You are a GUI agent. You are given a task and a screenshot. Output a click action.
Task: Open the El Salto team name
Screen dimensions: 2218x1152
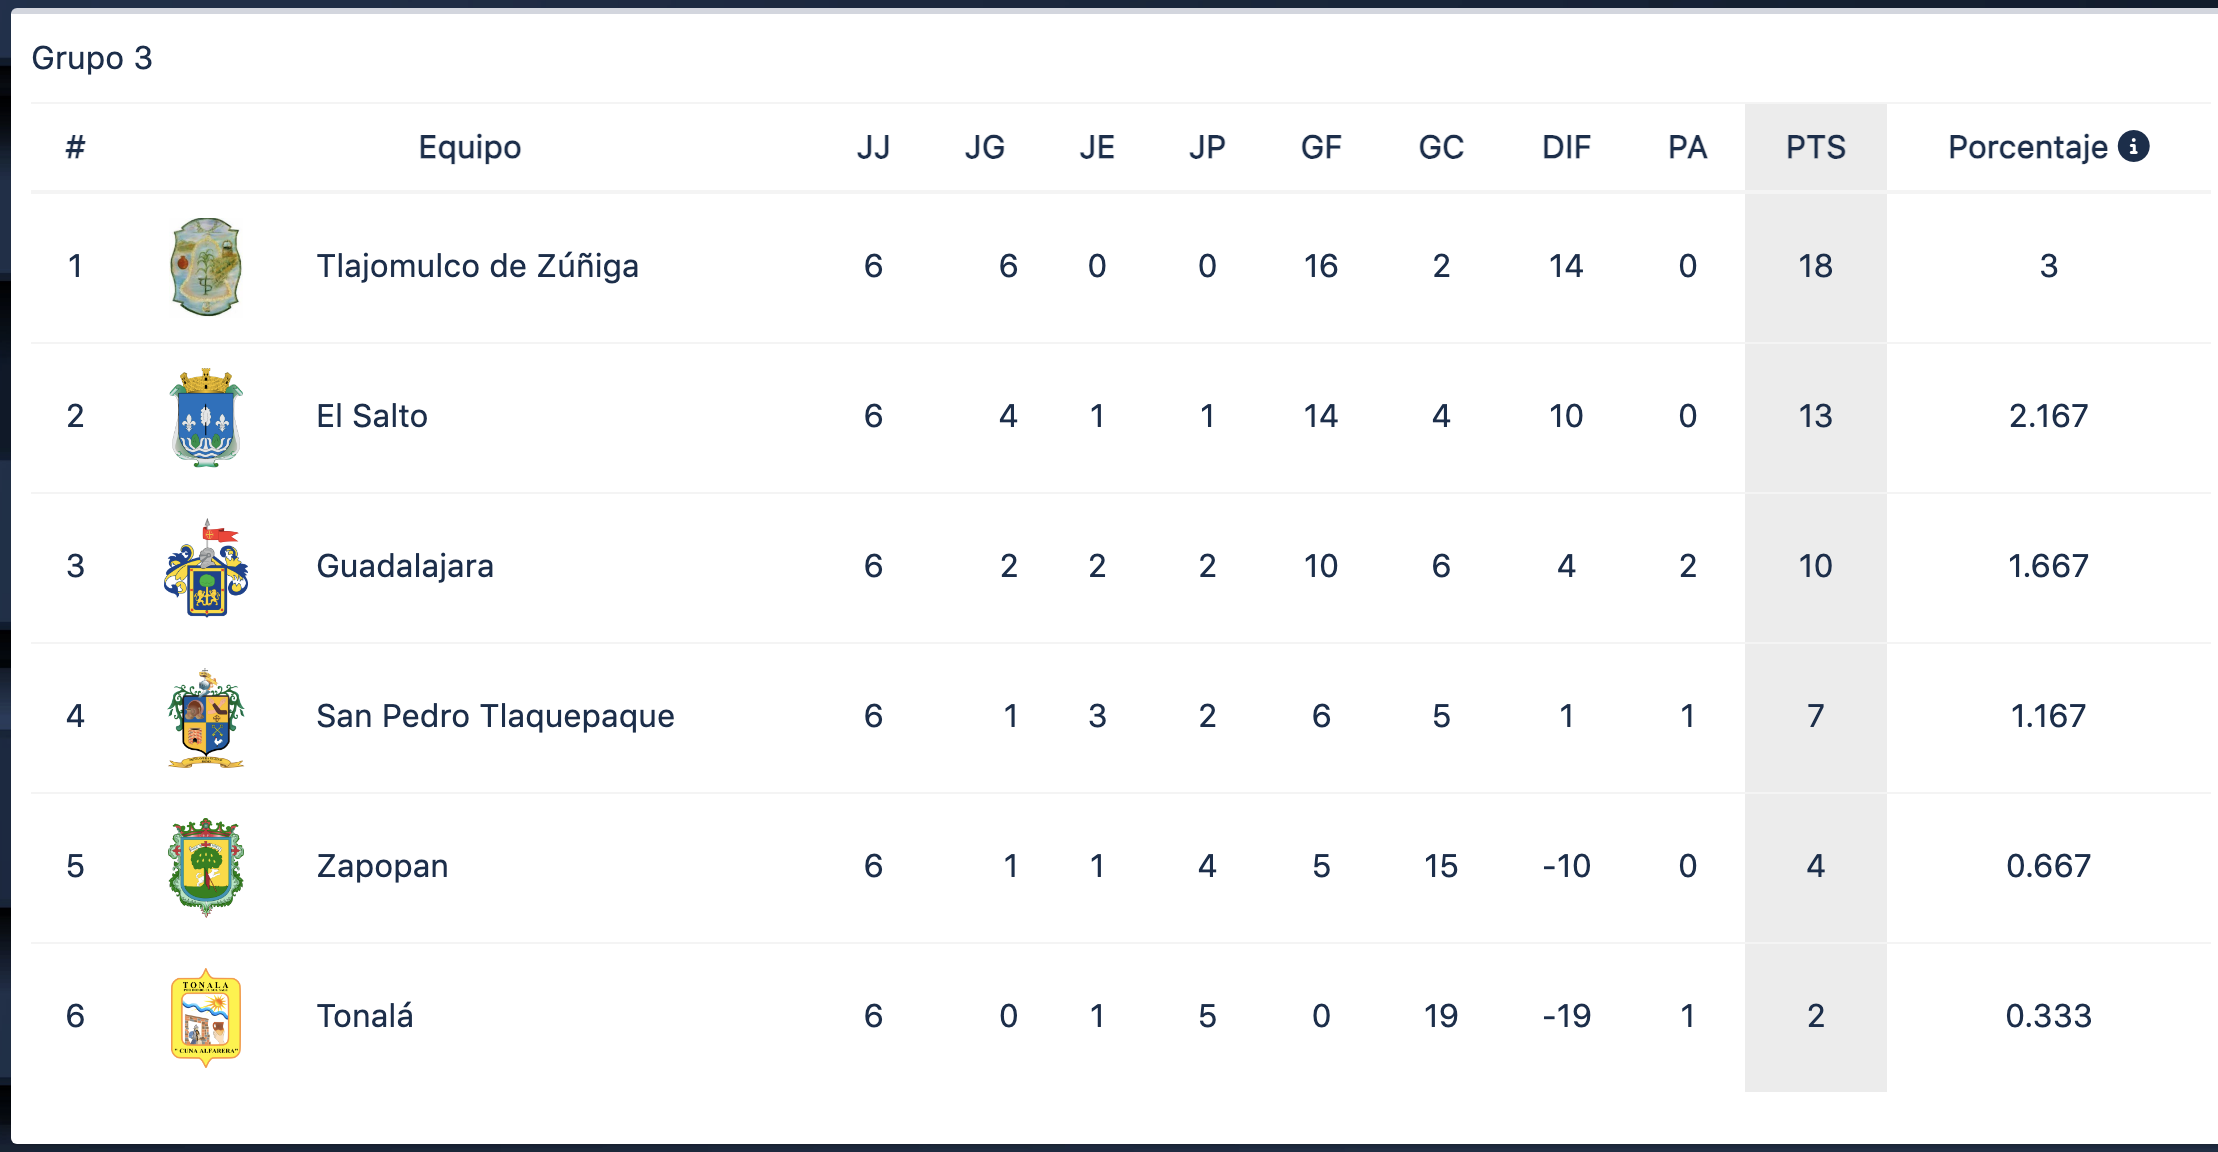(x=372, y=417)
